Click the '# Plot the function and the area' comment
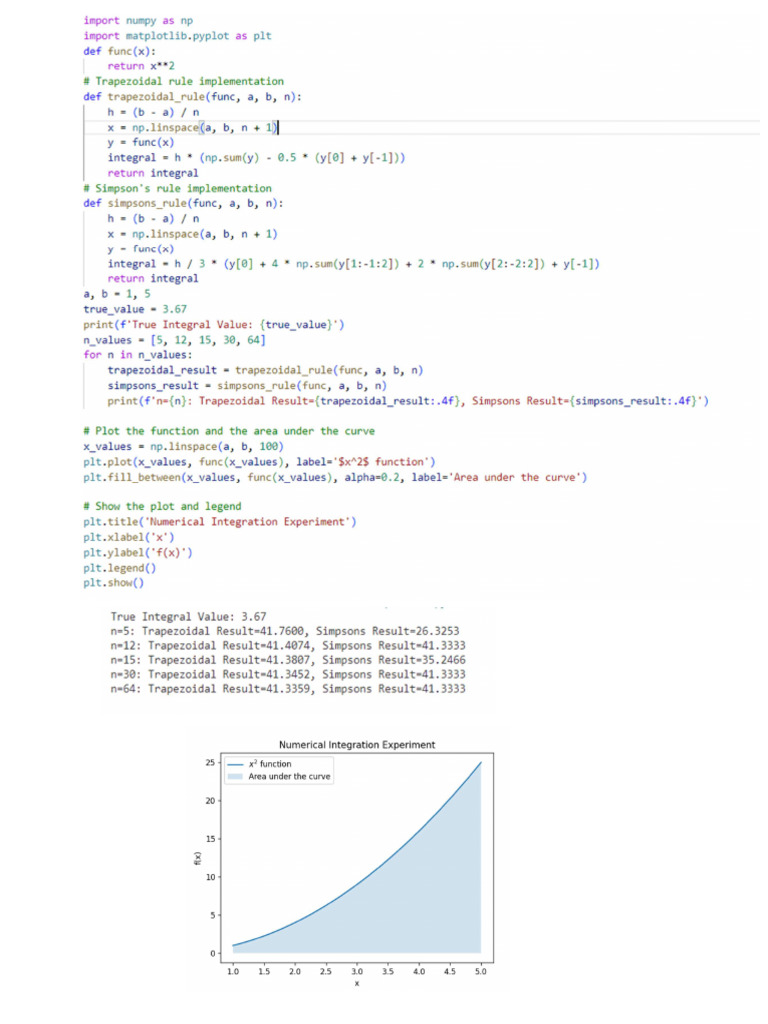 229,431
